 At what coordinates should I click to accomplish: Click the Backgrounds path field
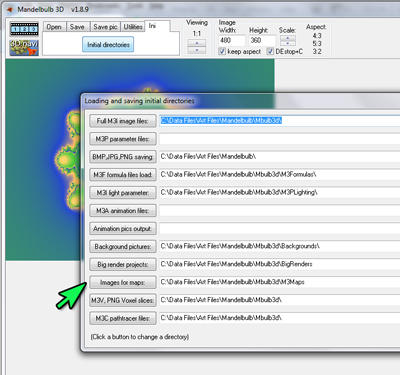click(279, 247)
